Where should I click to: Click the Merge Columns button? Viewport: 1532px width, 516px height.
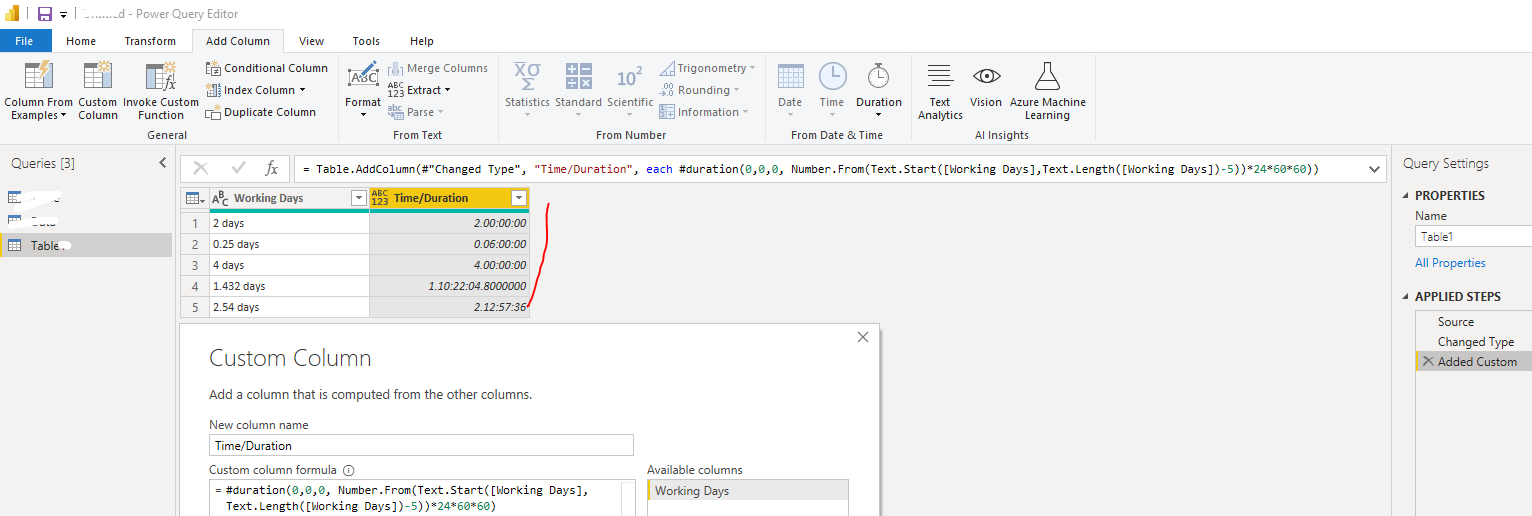437,68
